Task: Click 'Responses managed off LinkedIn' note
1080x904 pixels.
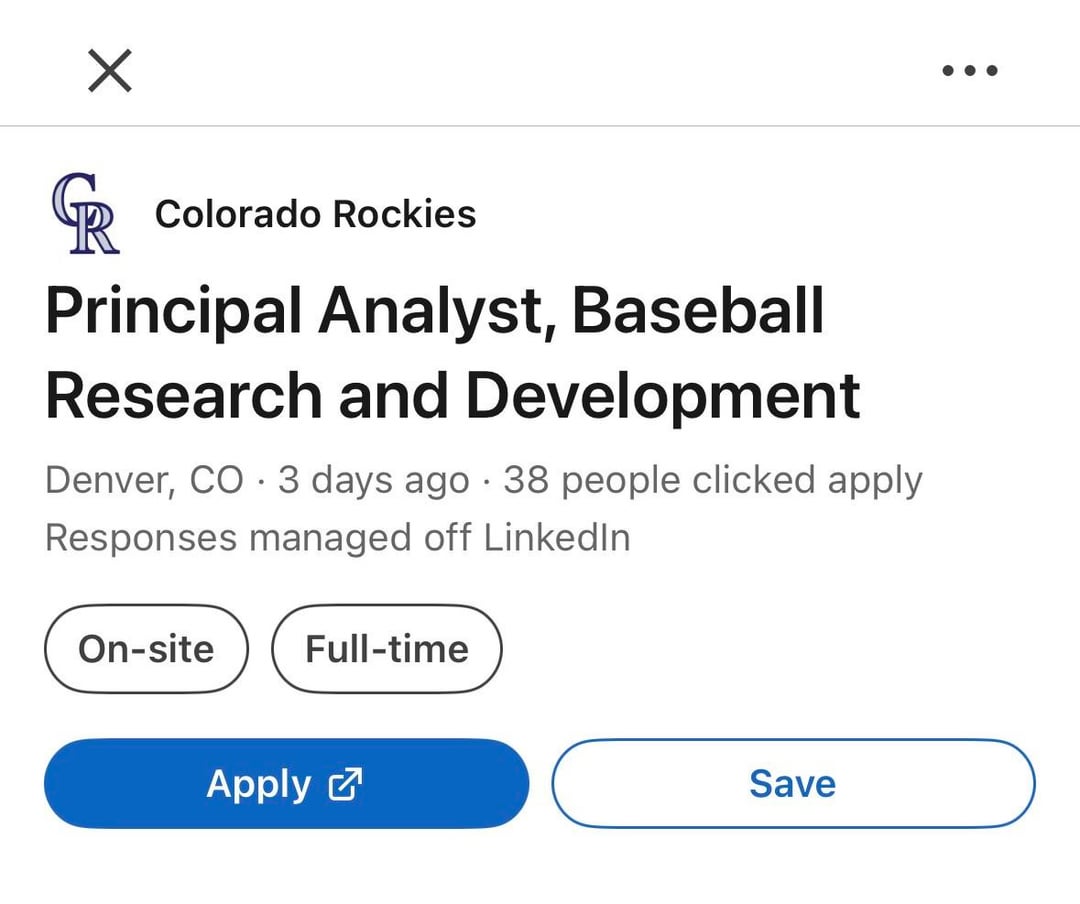Action: (337, 538)
